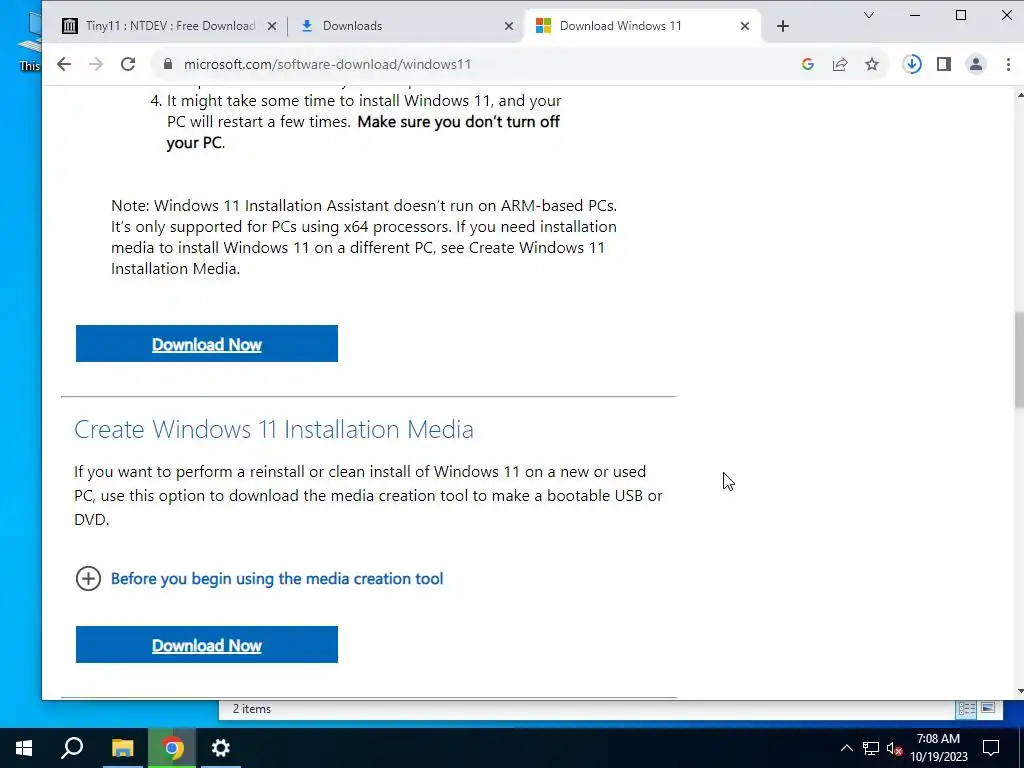
Task: Close the Downloads tab
Action: coord(509,26)
